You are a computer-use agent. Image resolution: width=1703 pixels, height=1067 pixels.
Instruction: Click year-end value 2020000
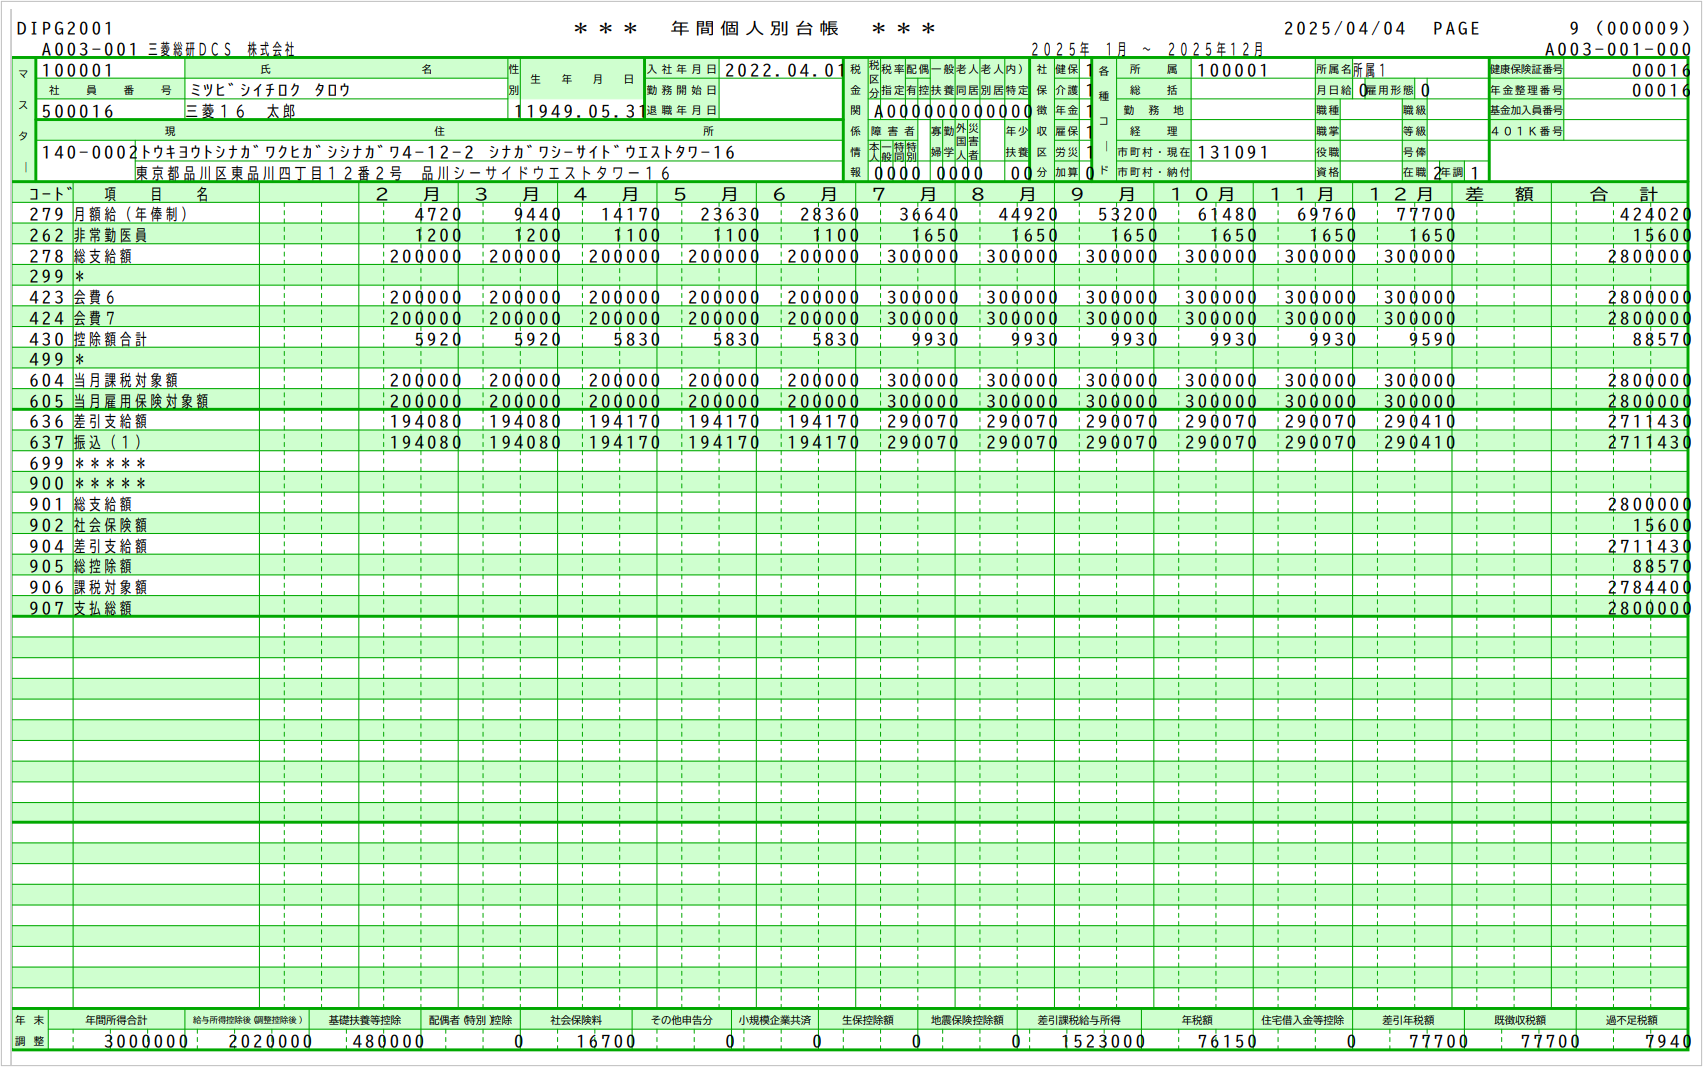click(270, 1041)
